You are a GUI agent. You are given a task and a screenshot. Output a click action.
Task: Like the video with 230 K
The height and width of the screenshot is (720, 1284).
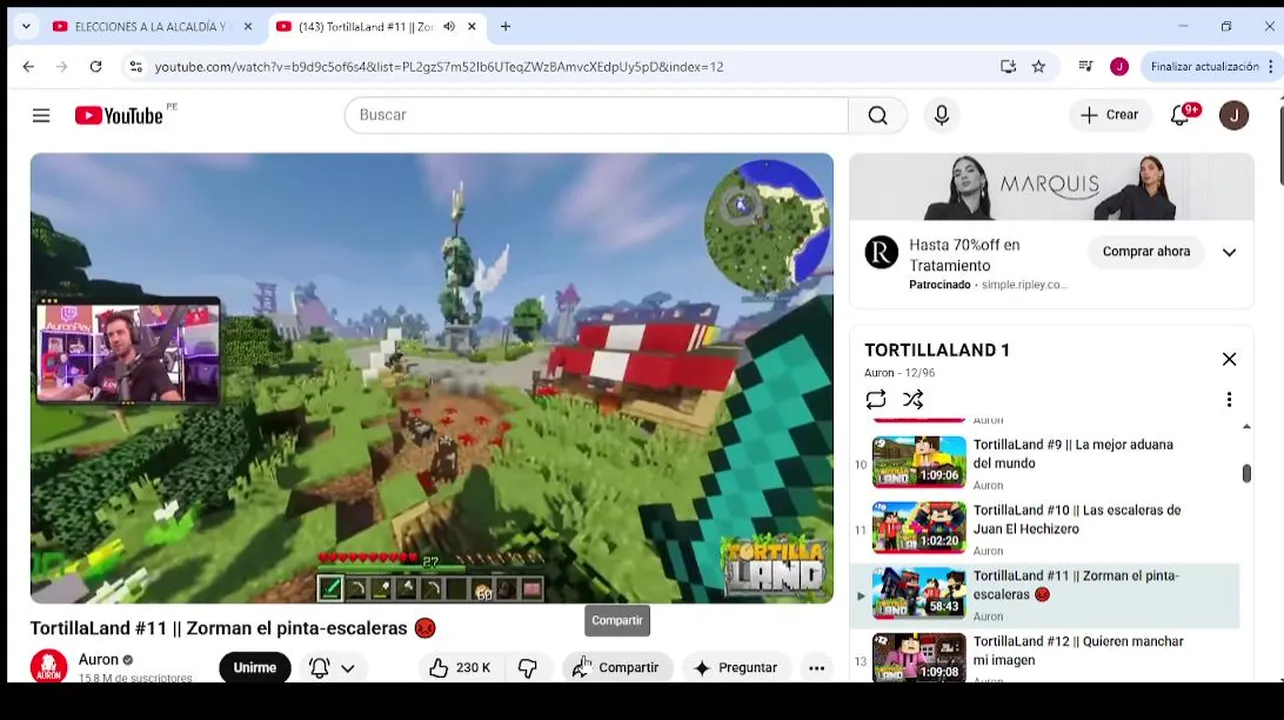[x=459, y=668]
